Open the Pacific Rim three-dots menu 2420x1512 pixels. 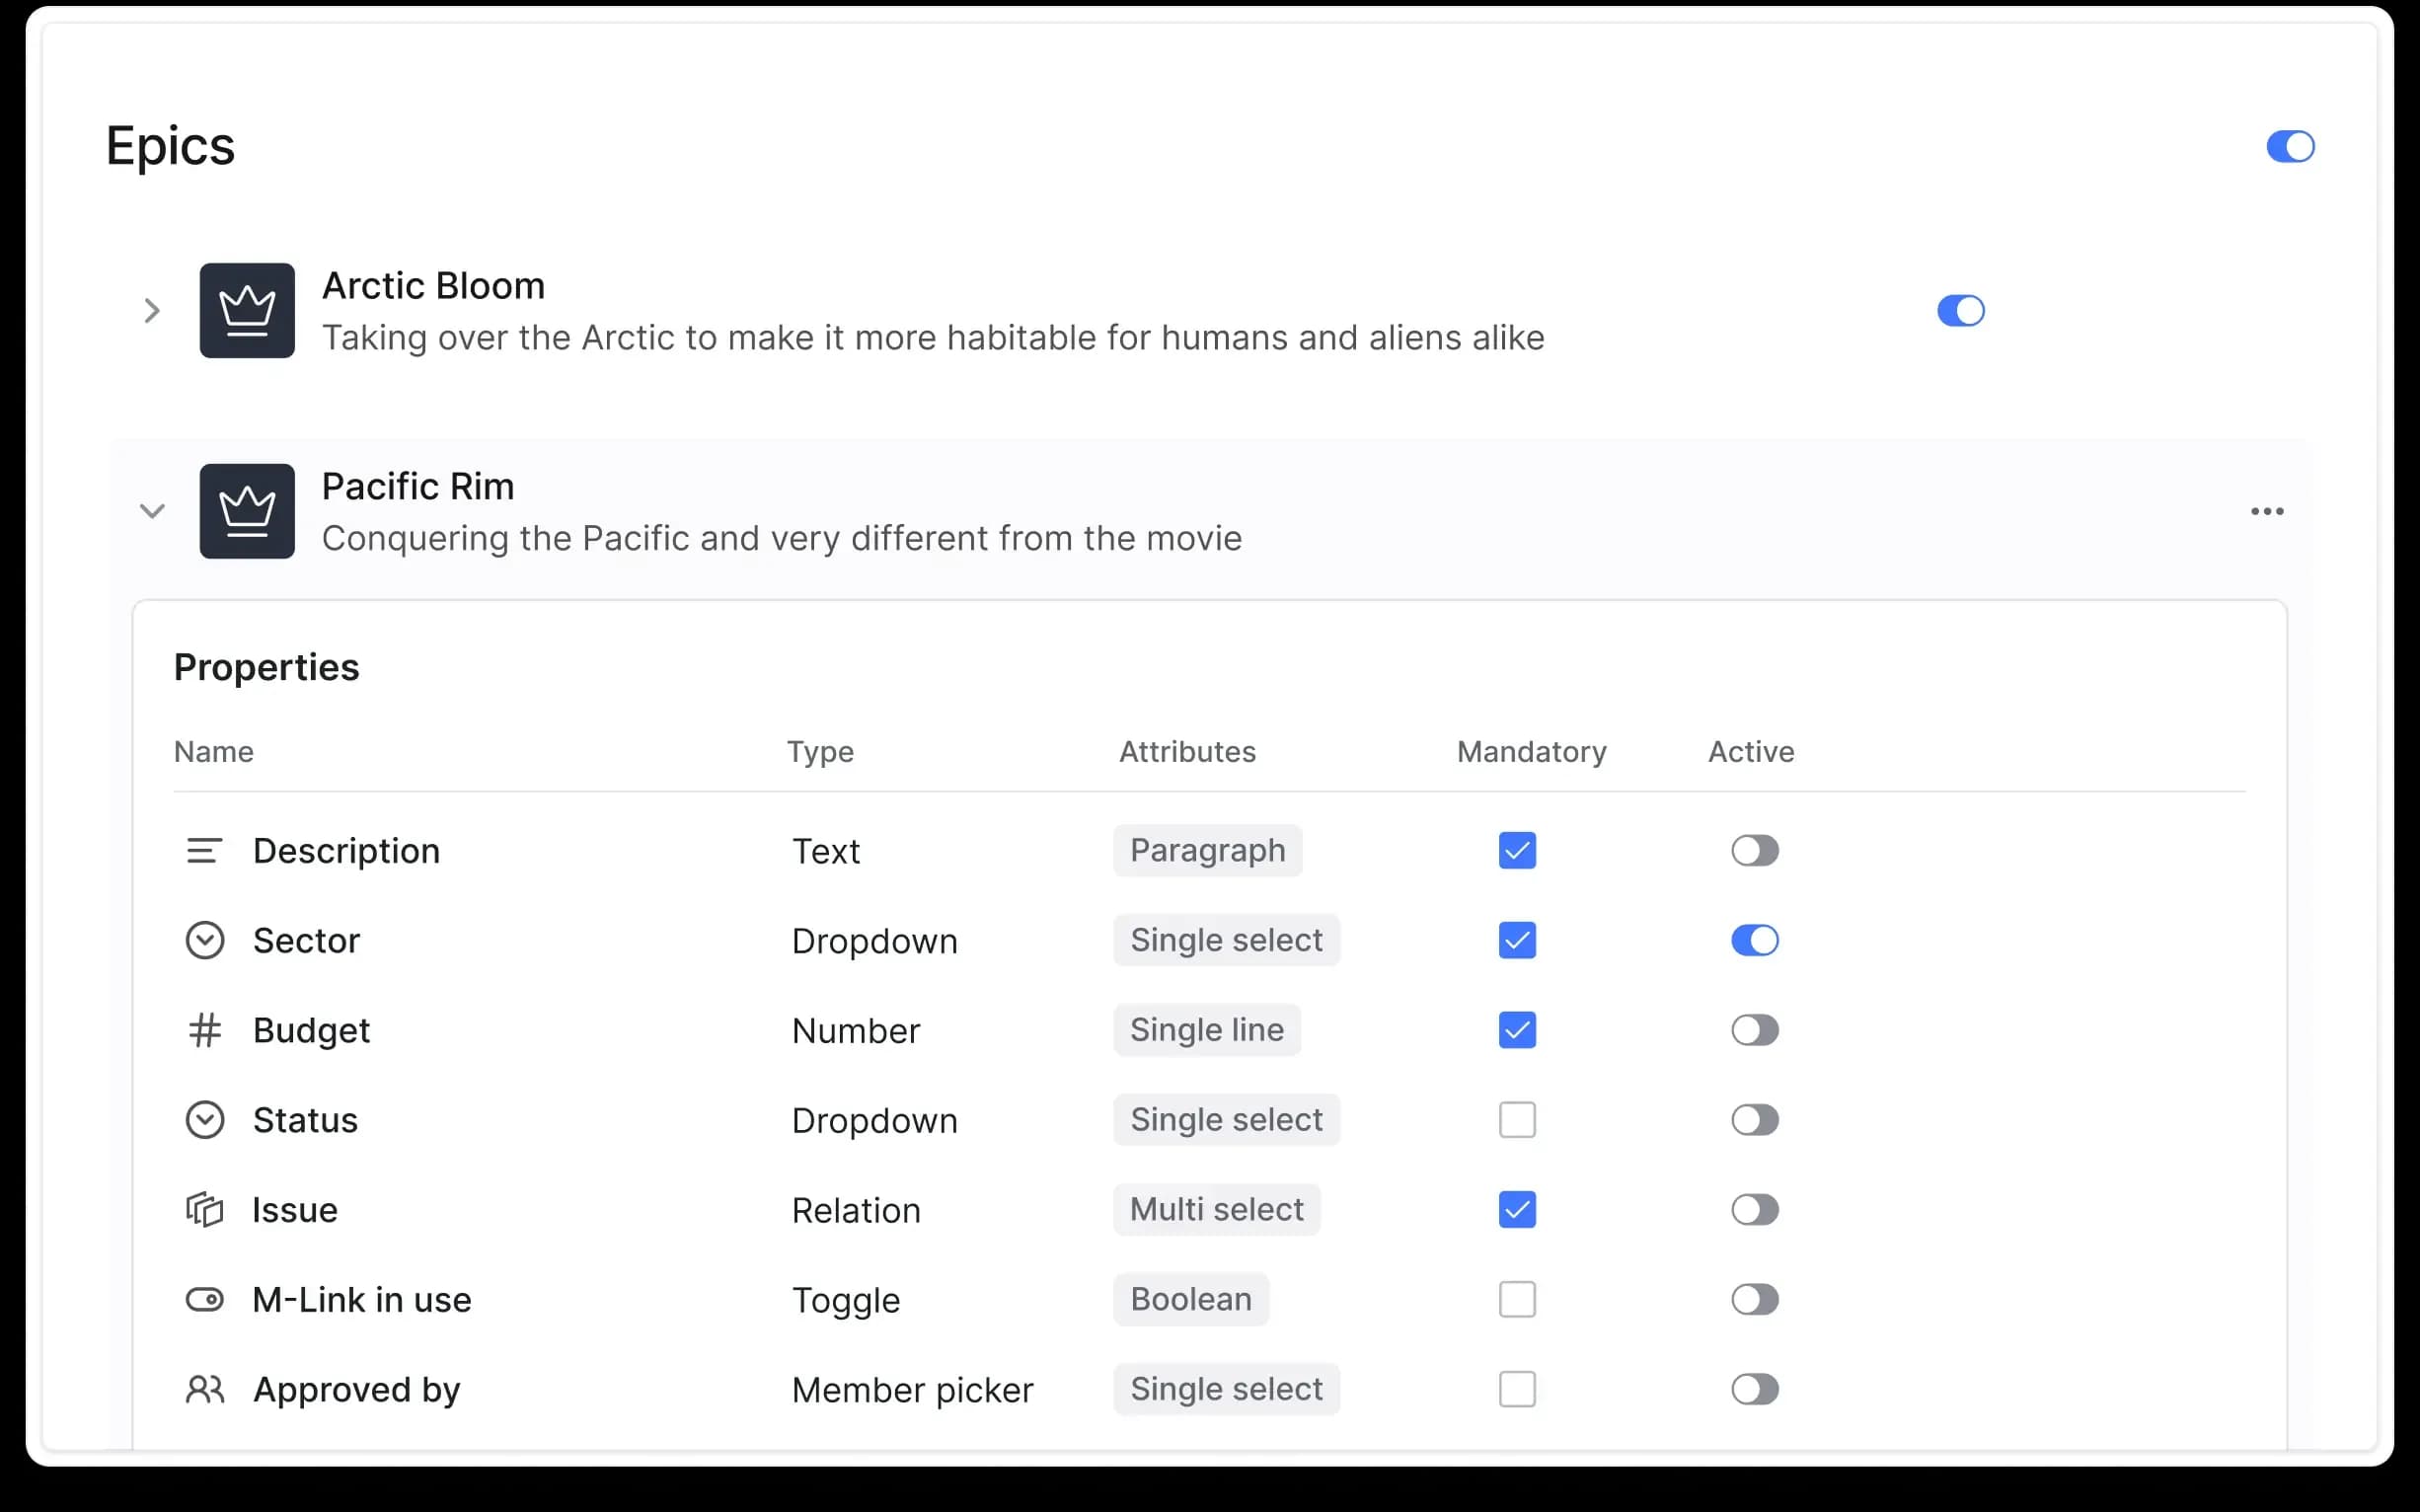coord(2266,511)
